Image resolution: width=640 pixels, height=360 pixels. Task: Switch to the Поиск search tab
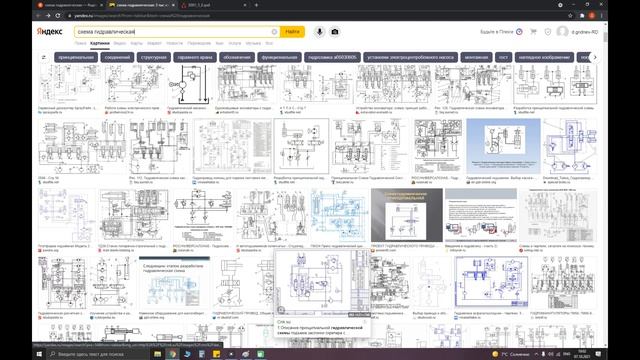80,43
